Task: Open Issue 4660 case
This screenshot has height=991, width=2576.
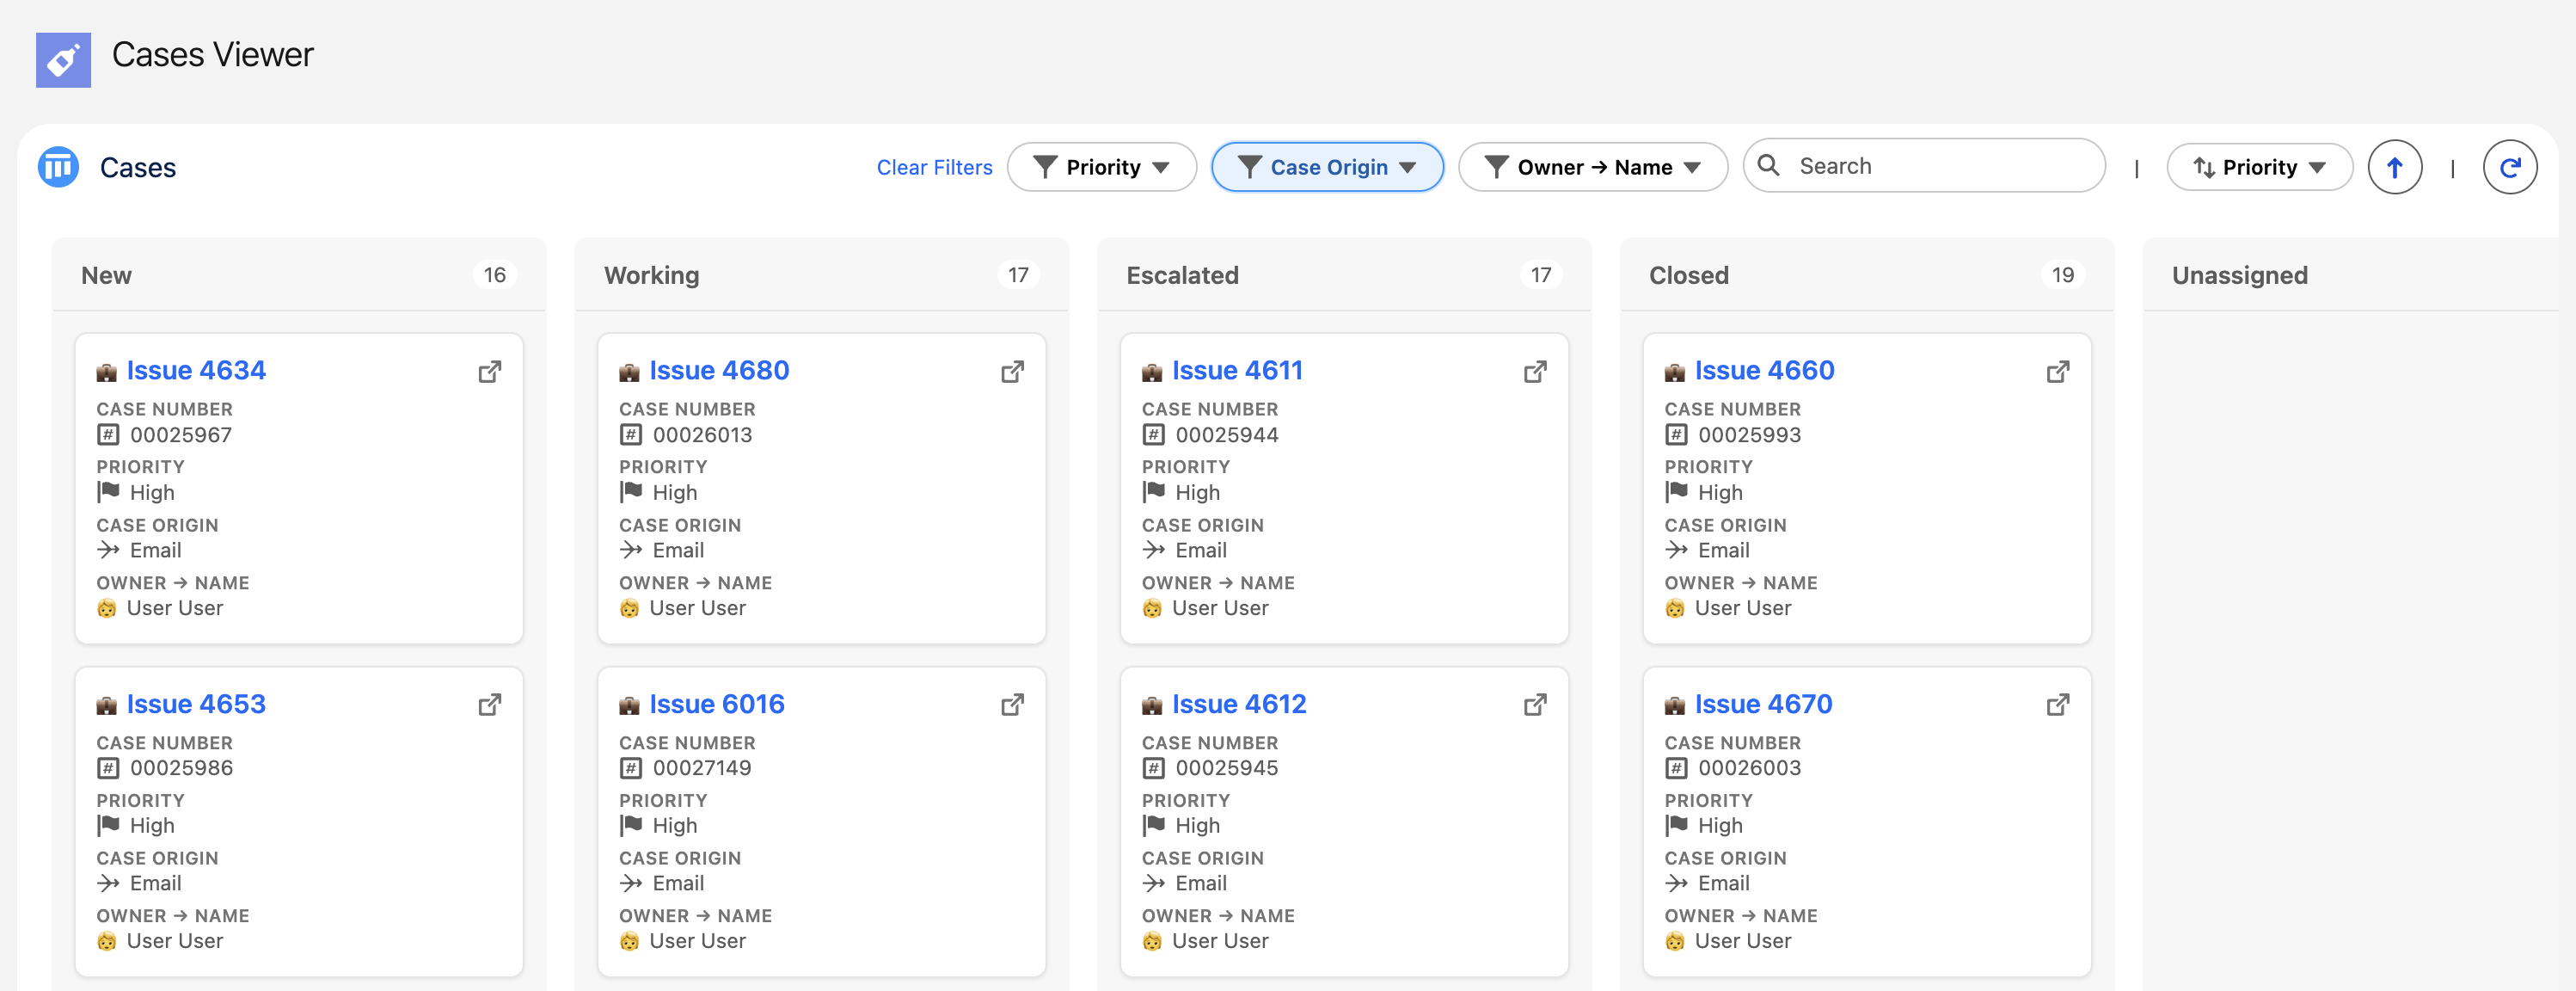Action: click(x=1764, y=371)
